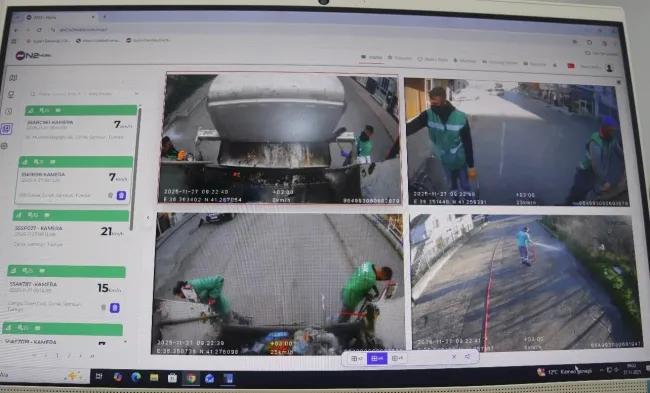Open the map icon in left sidebar

(x=13, y=78)
